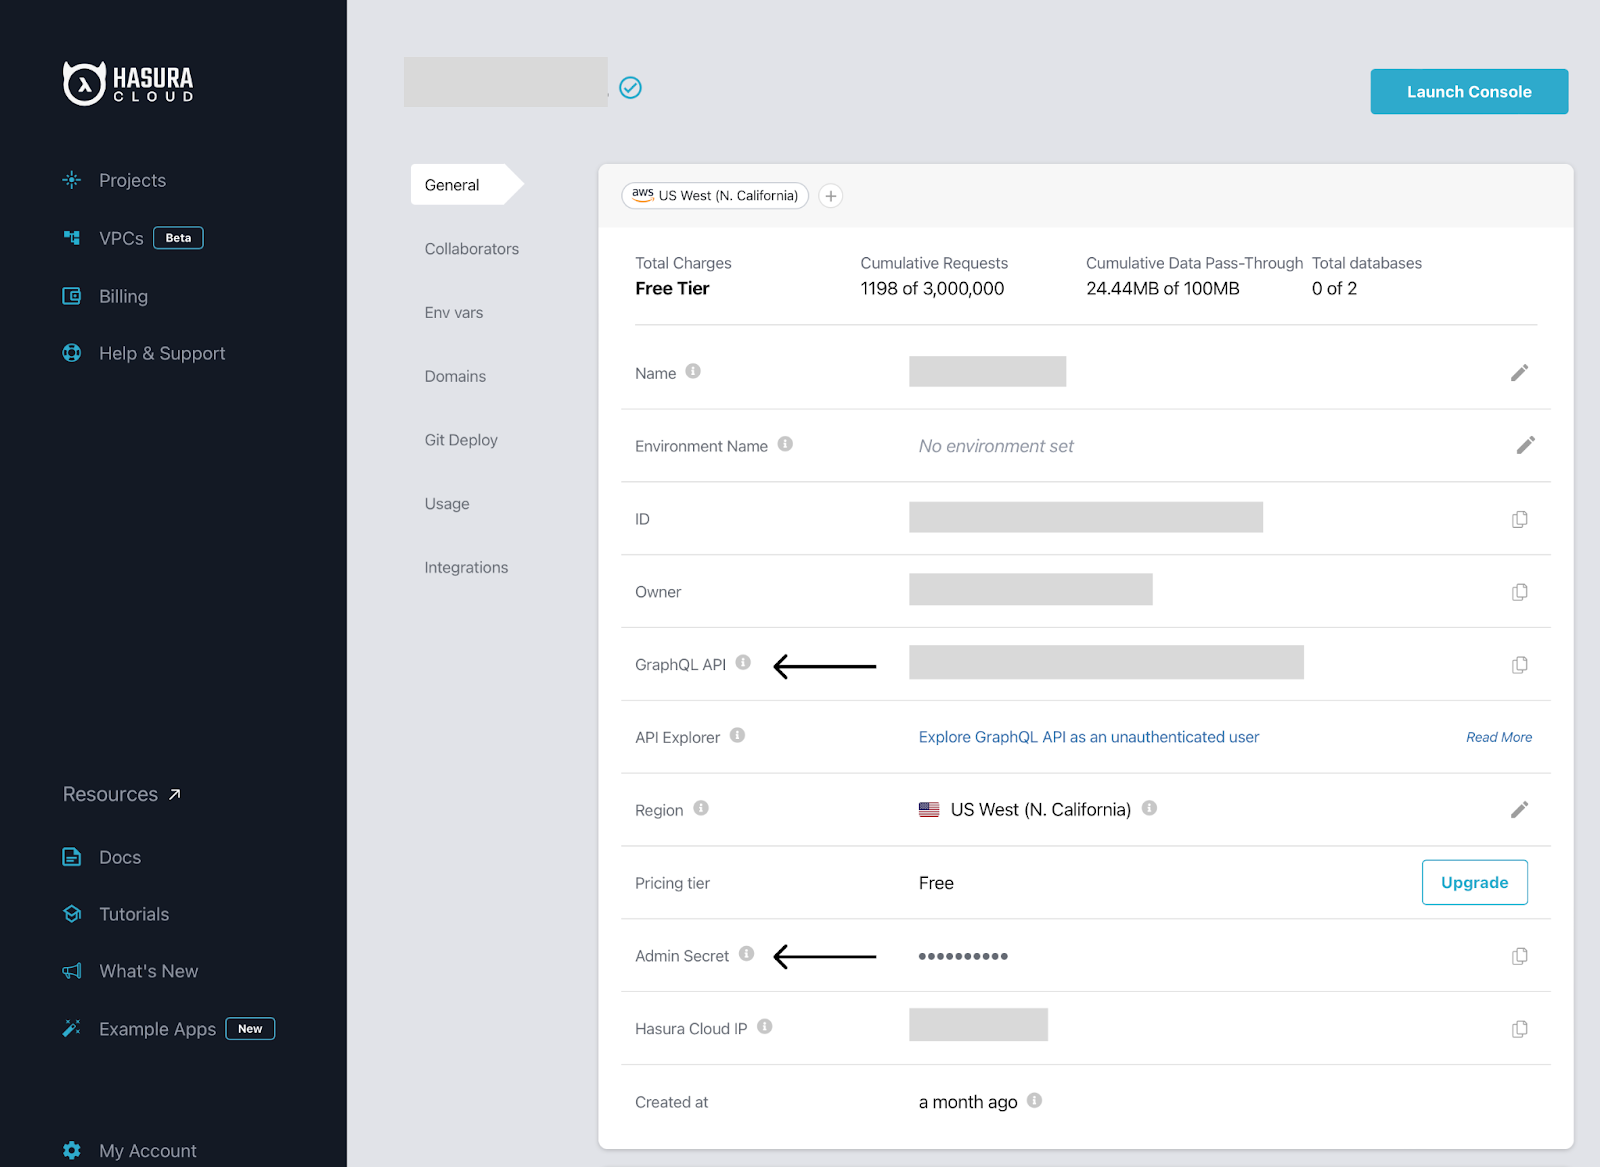Click the Billing wallet icon

pos(72,296)
